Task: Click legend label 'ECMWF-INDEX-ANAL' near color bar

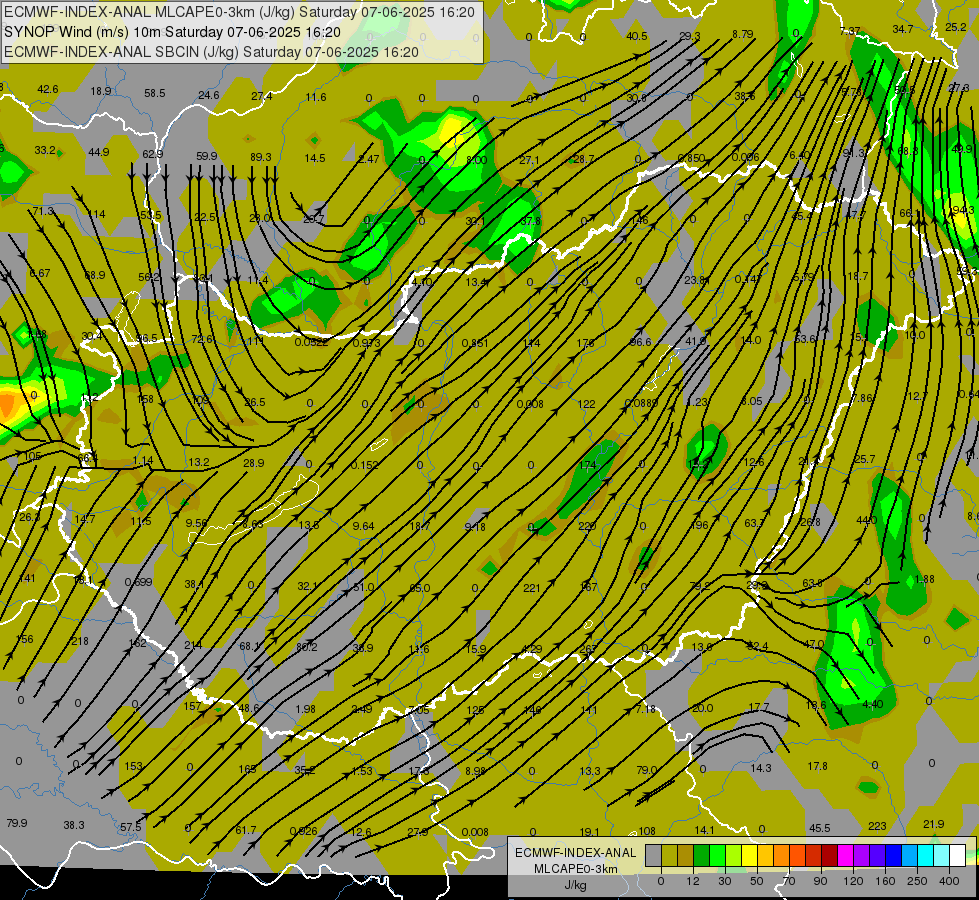Action: click(576, 853)
